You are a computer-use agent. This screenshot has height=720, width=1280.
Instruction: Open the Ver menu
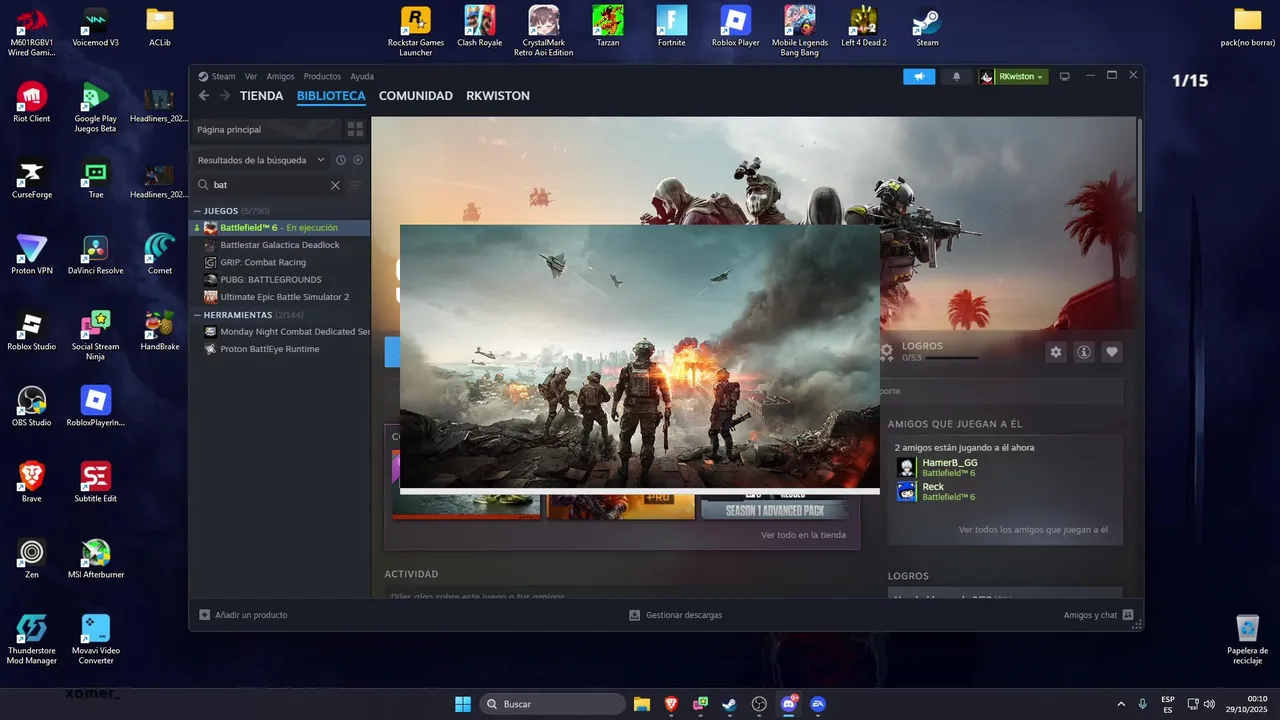coord(251,76)
